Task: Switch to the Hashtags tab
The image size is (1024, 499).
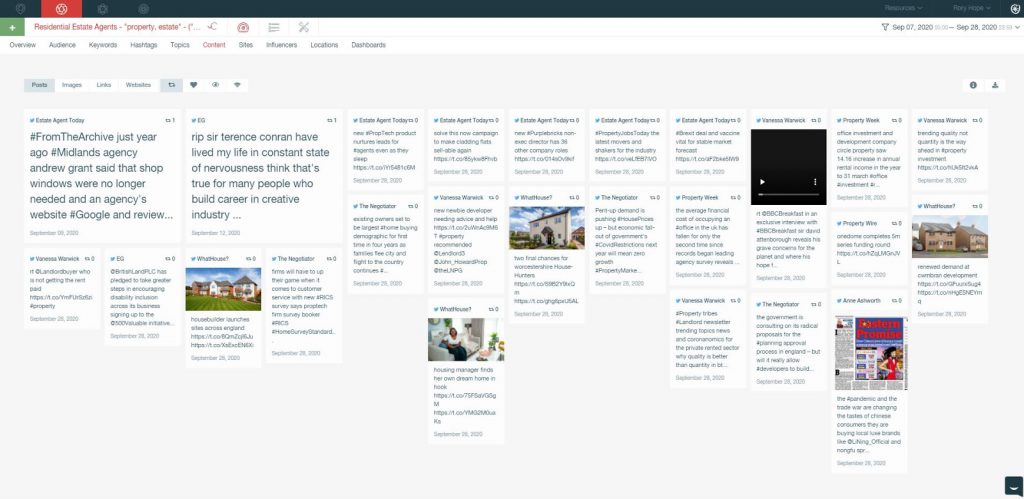Action: tap(143, 45)
